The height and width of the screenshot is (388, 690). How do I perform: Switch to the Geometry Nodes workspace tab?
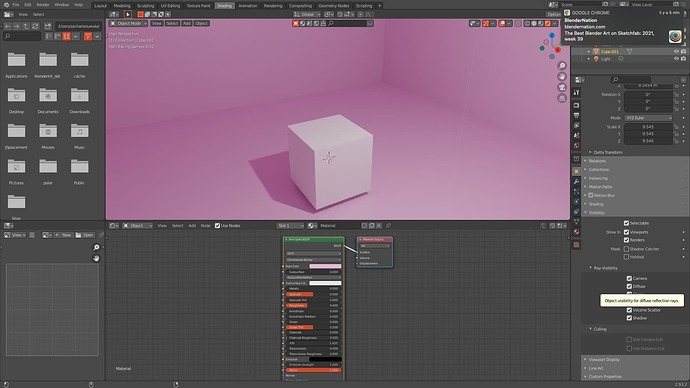(334, 6)
